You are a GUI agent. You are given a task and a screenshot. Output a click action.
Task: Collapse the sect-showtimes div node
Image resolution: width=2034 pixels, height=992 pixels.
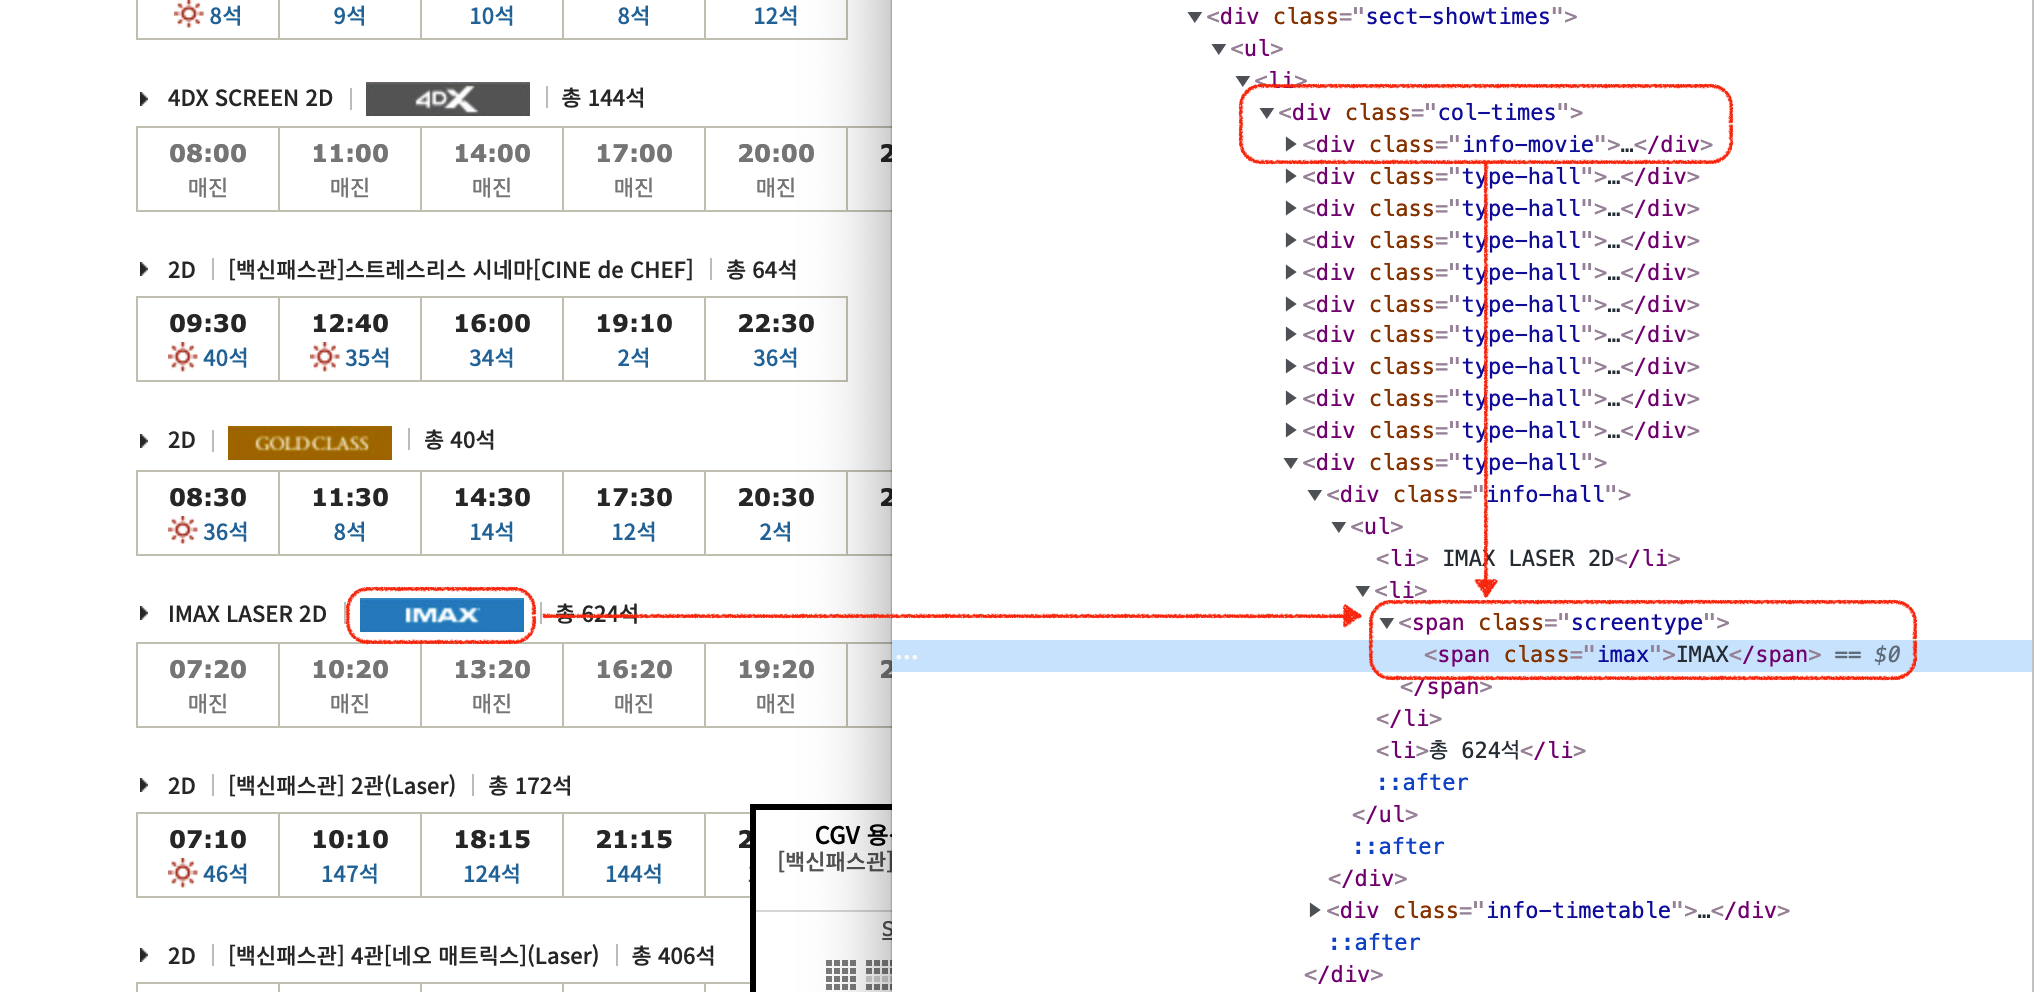point(1194,17)
